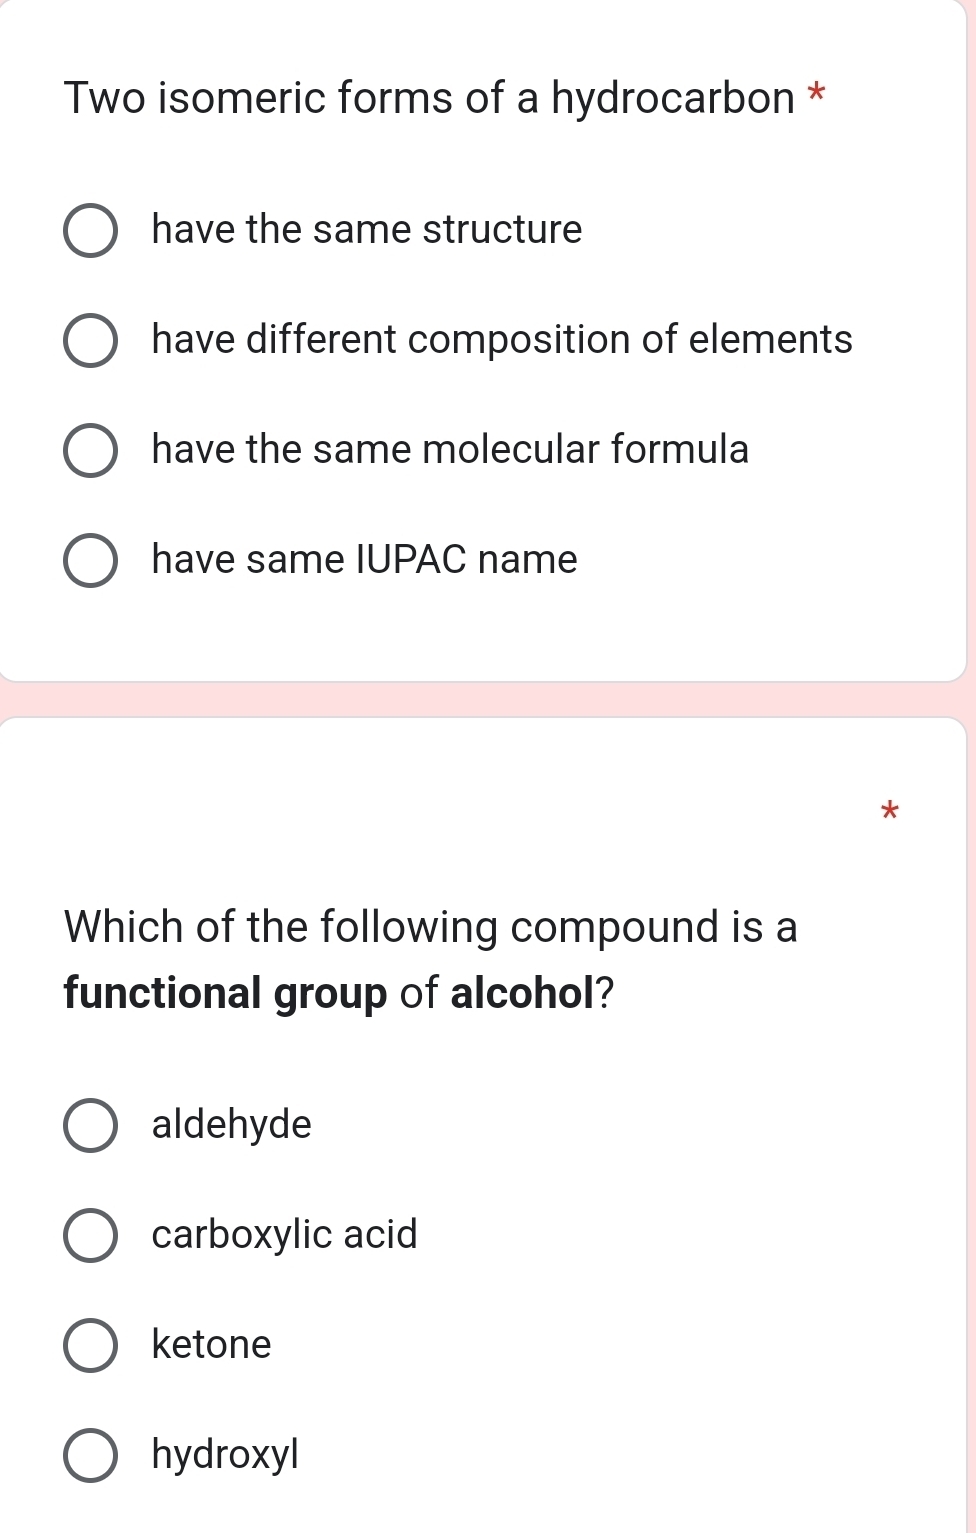This screenshot has height=1533, width=976.
Task: Click the 'aldehyde' option text
Action: point(231,1125)
